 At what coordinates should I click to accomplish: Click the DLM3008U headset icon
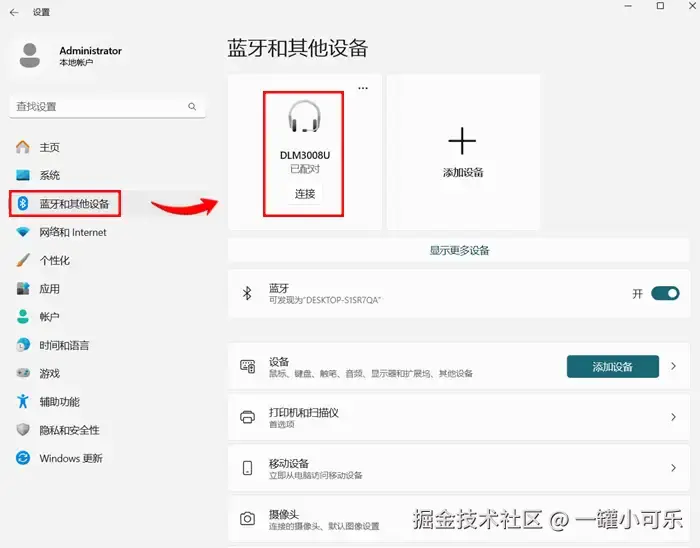(304, 116)
